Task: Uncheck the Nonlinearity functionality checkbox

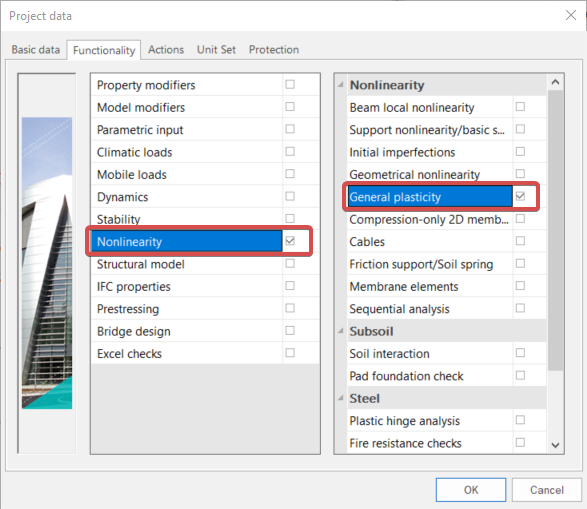Action: (290, 241)
